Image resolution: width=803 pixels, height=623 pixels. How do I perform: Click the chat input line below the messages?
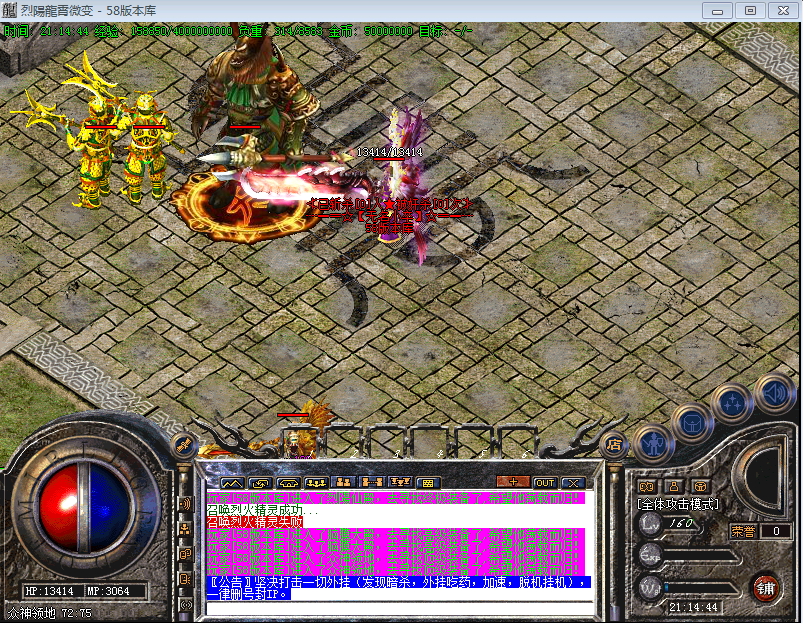coord(399,608)
